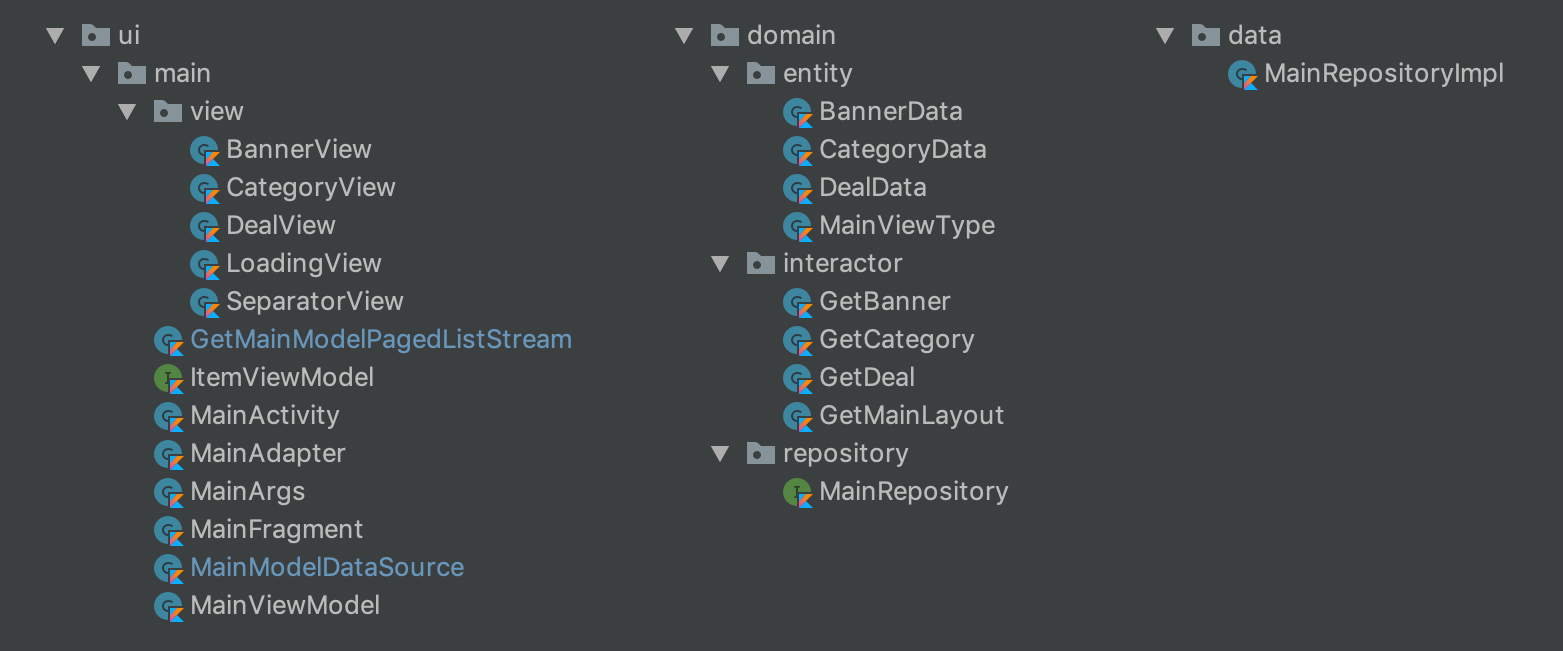
Task: Collapse the data package
Action: coord(1165,35)
